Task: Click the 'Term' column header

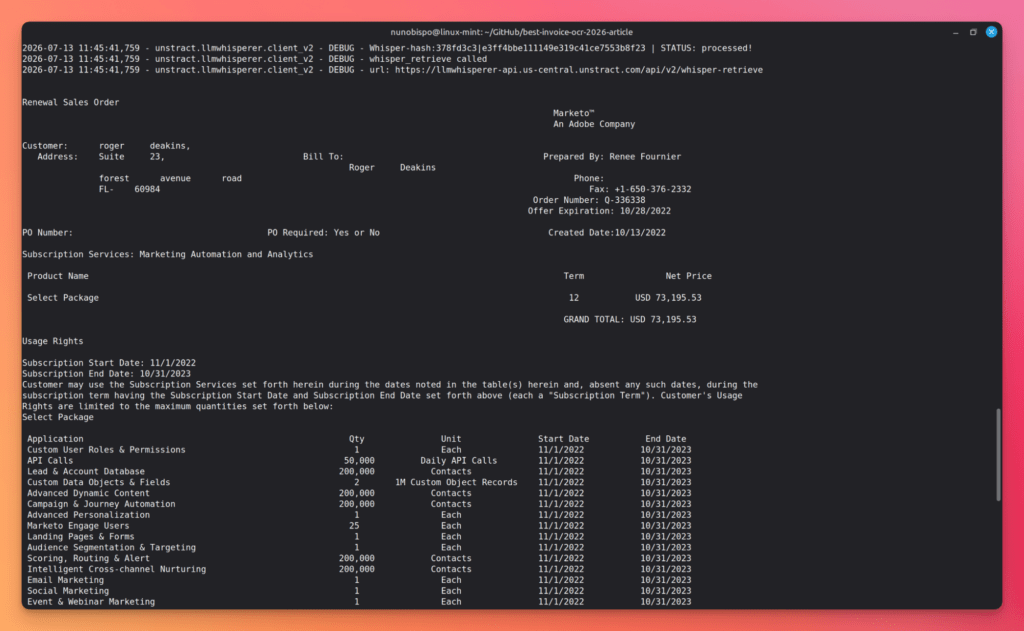Action: (x=573, y=276)
